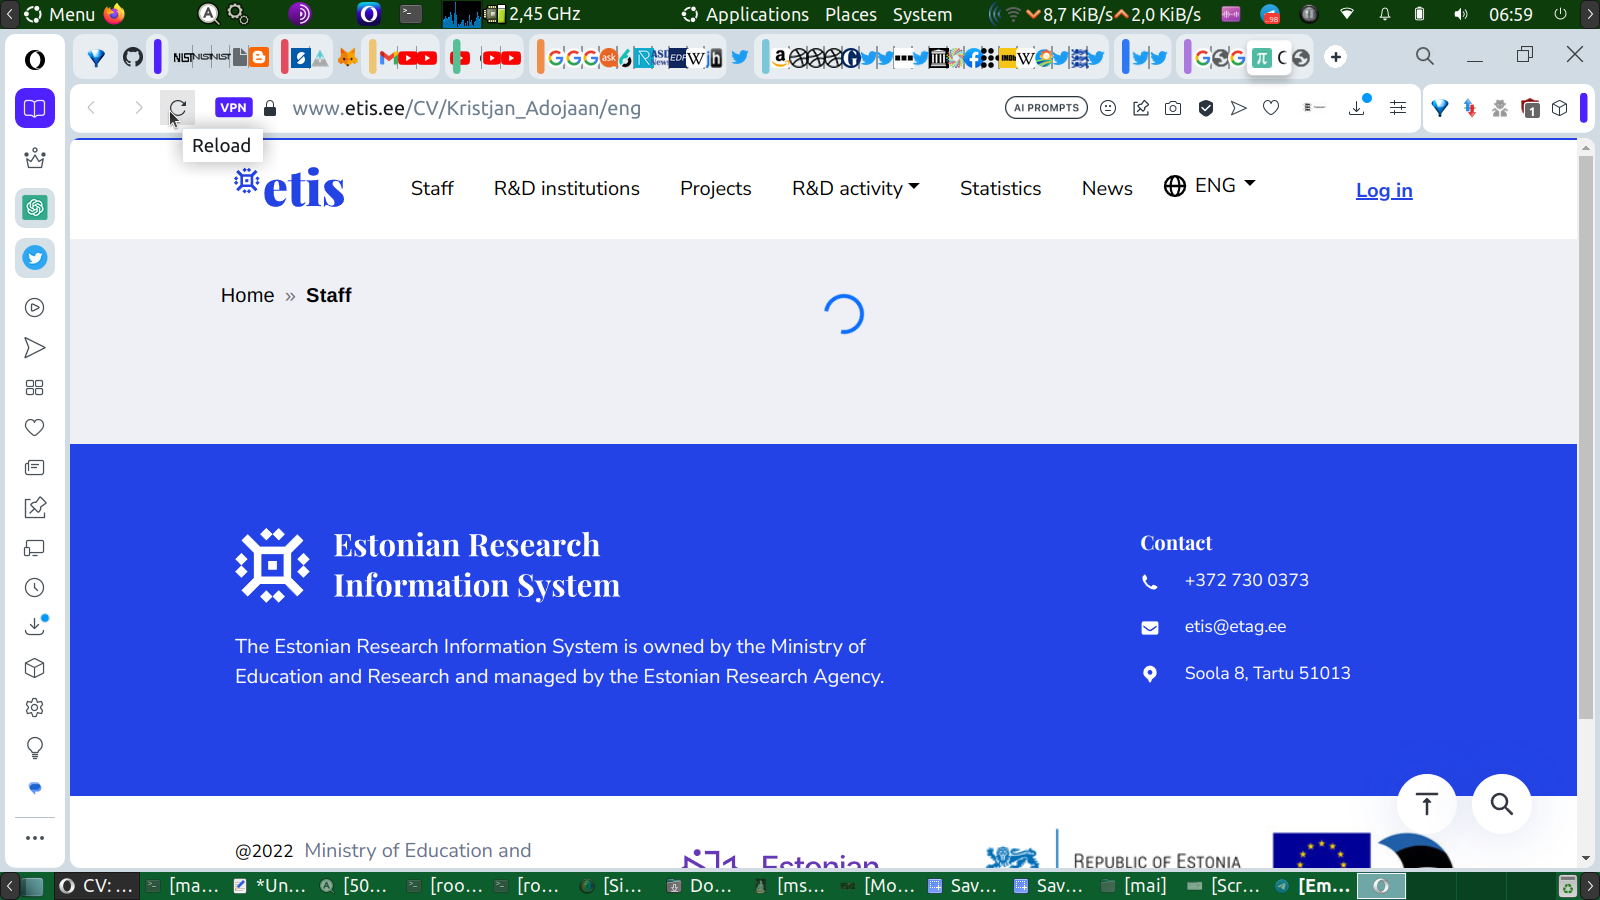Open Twitter panel in the sidebar
This screenshot has height=900, width=1600.
35,258
